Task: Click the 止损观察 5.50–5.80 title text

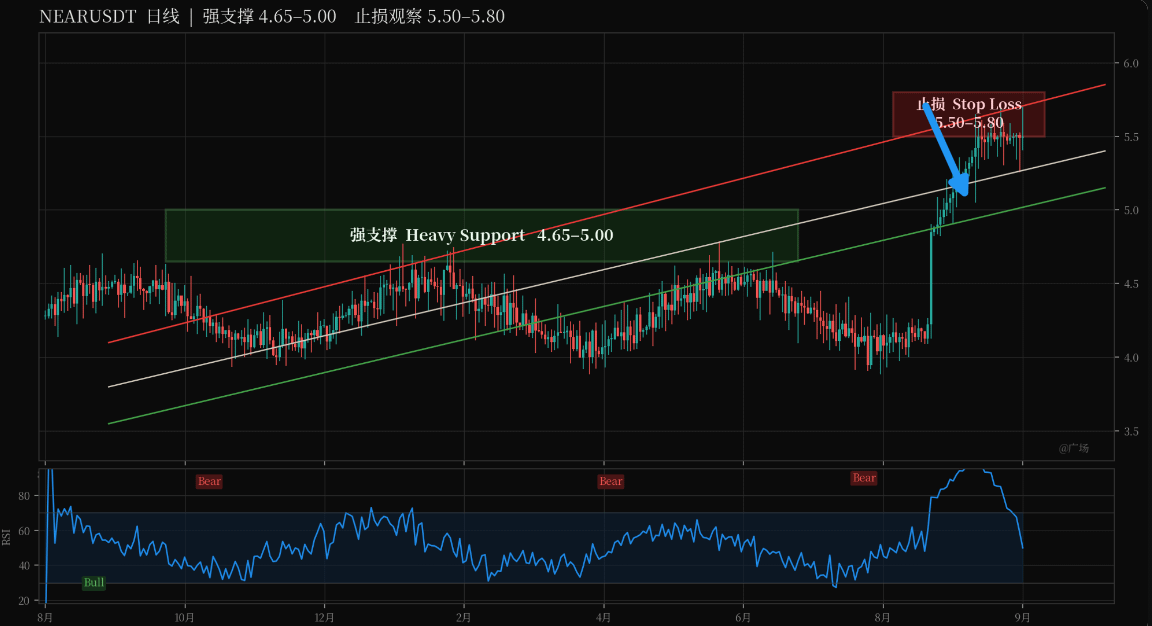Action: (430, 16)
